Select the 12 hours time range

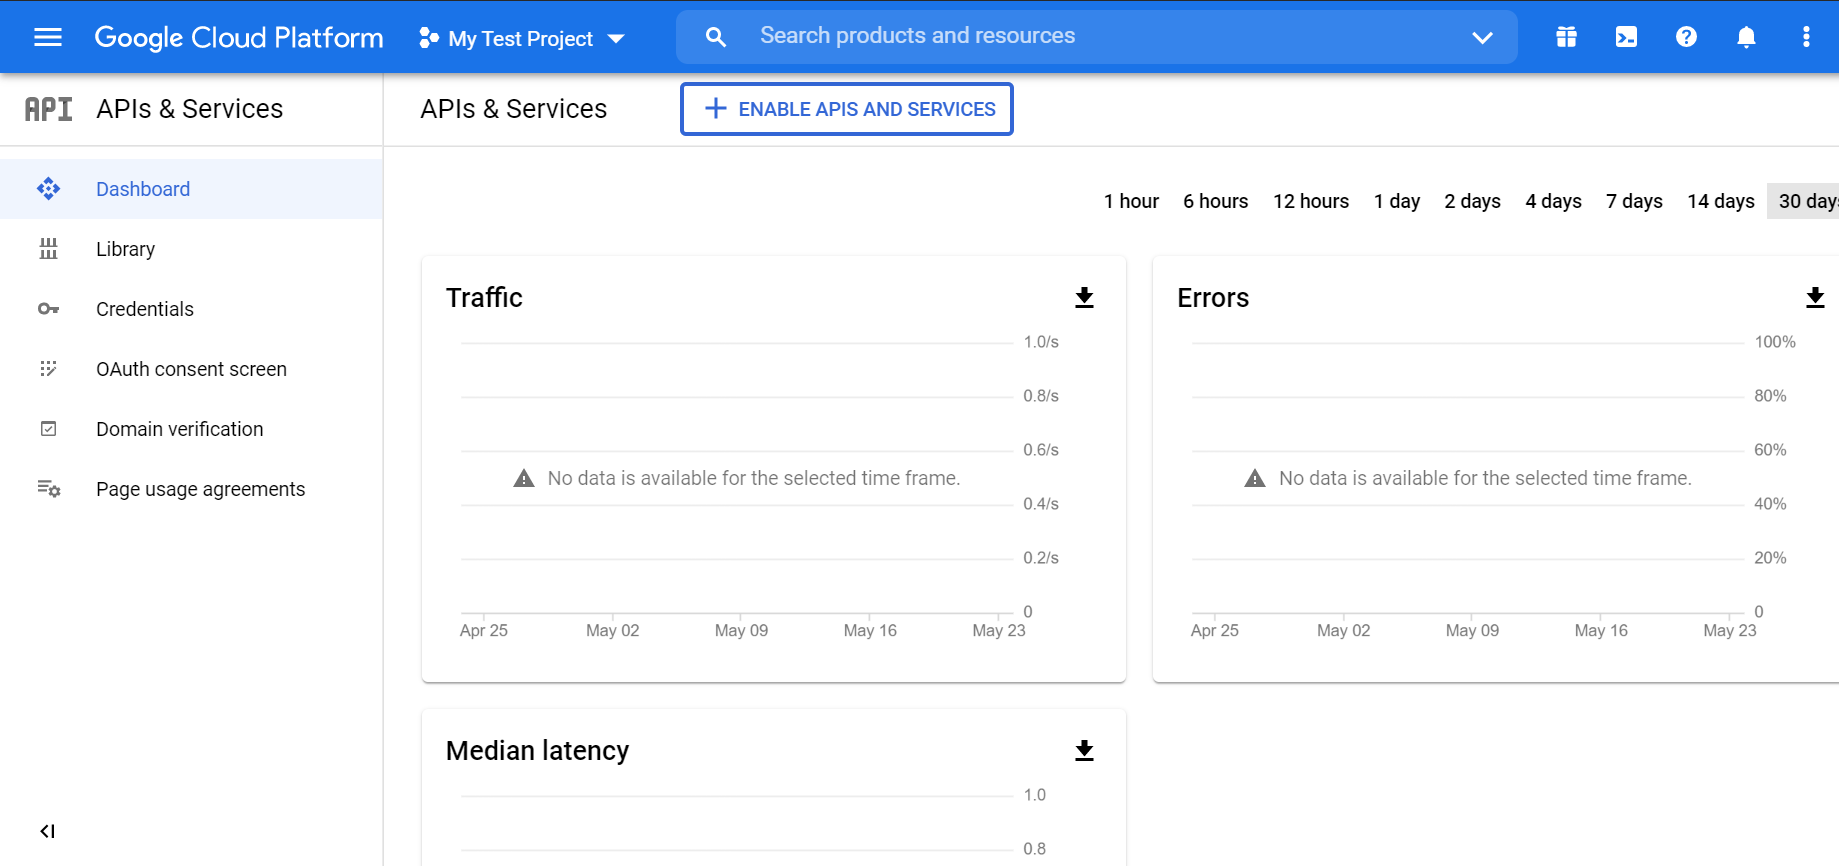1311,201
